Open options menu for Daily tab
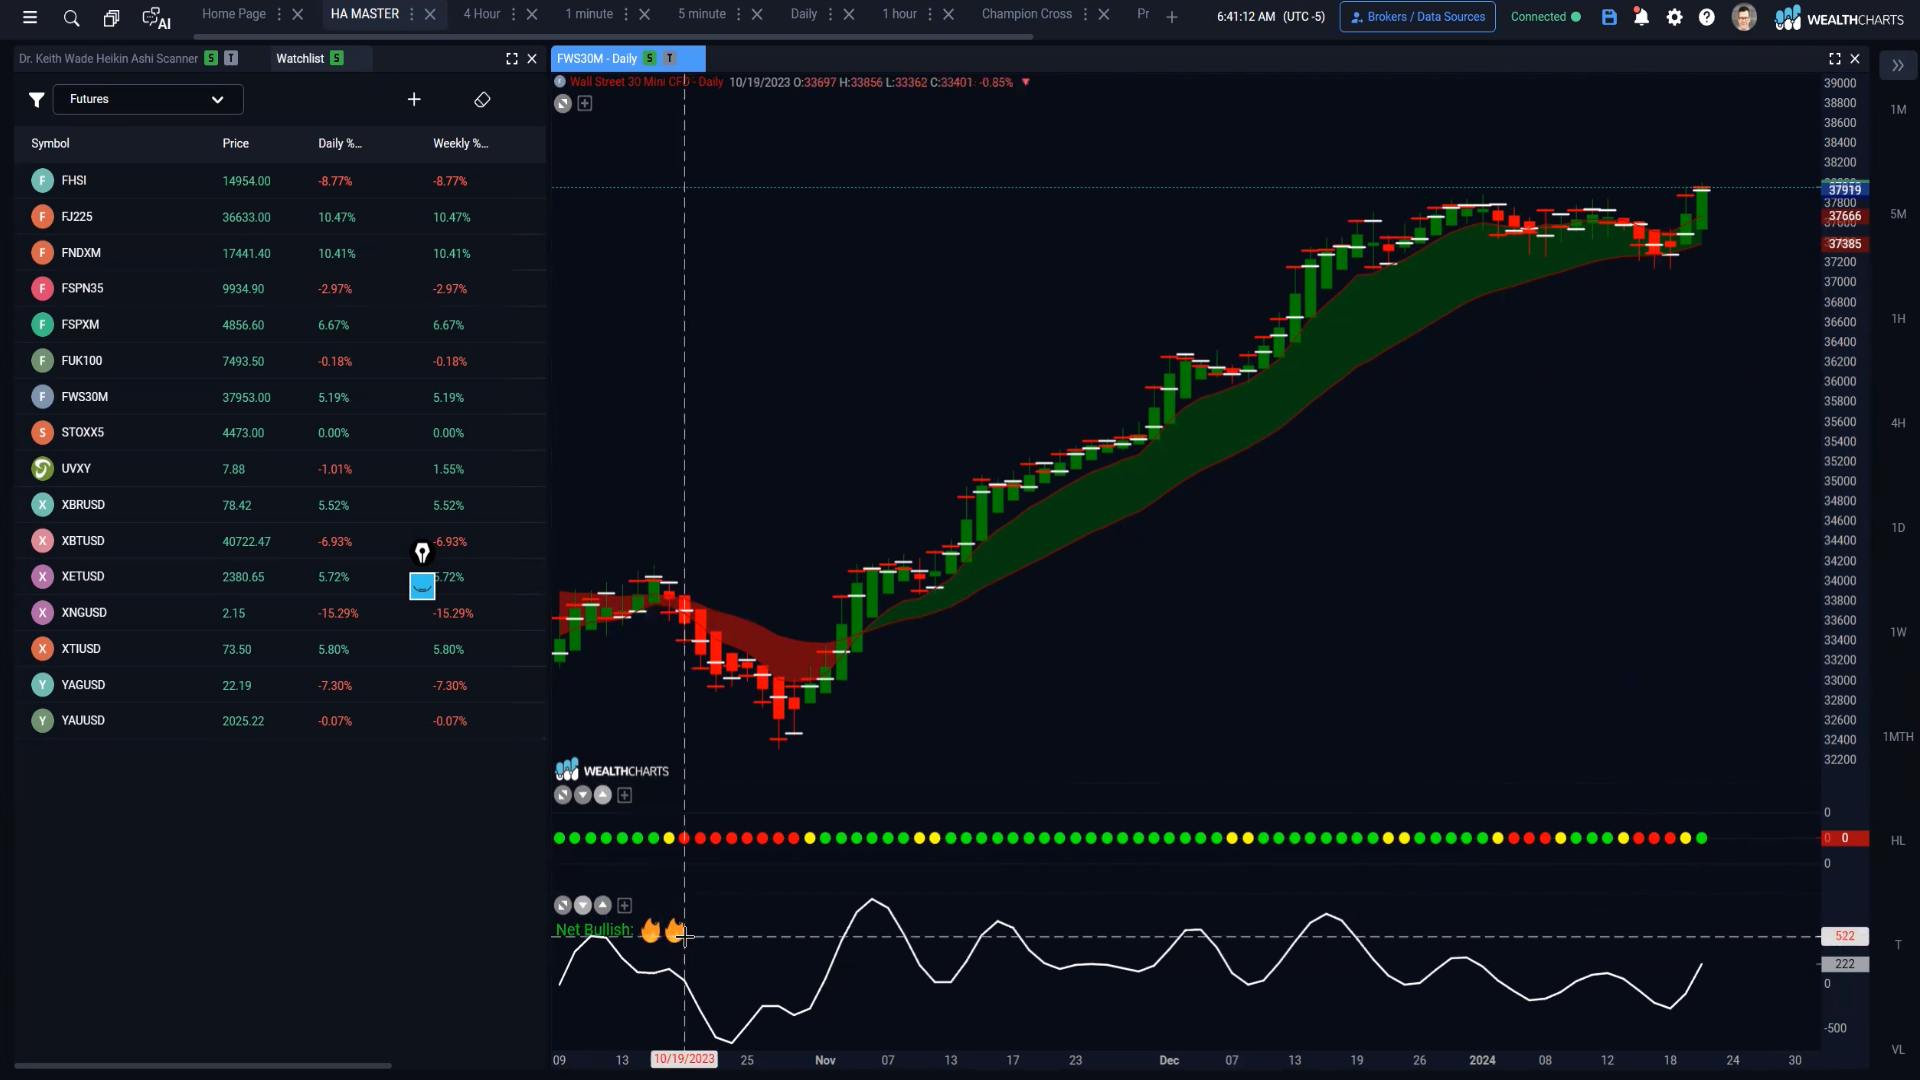 pos(831,14)
